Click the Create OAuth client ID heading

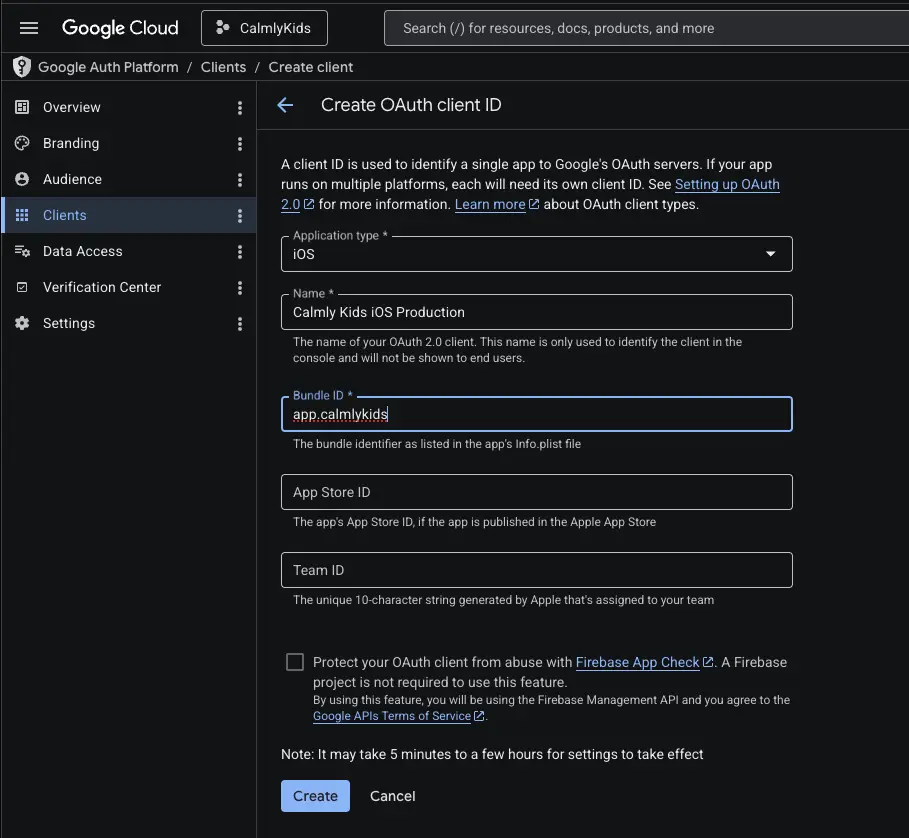pyautogui.click(x=411, y=105)
